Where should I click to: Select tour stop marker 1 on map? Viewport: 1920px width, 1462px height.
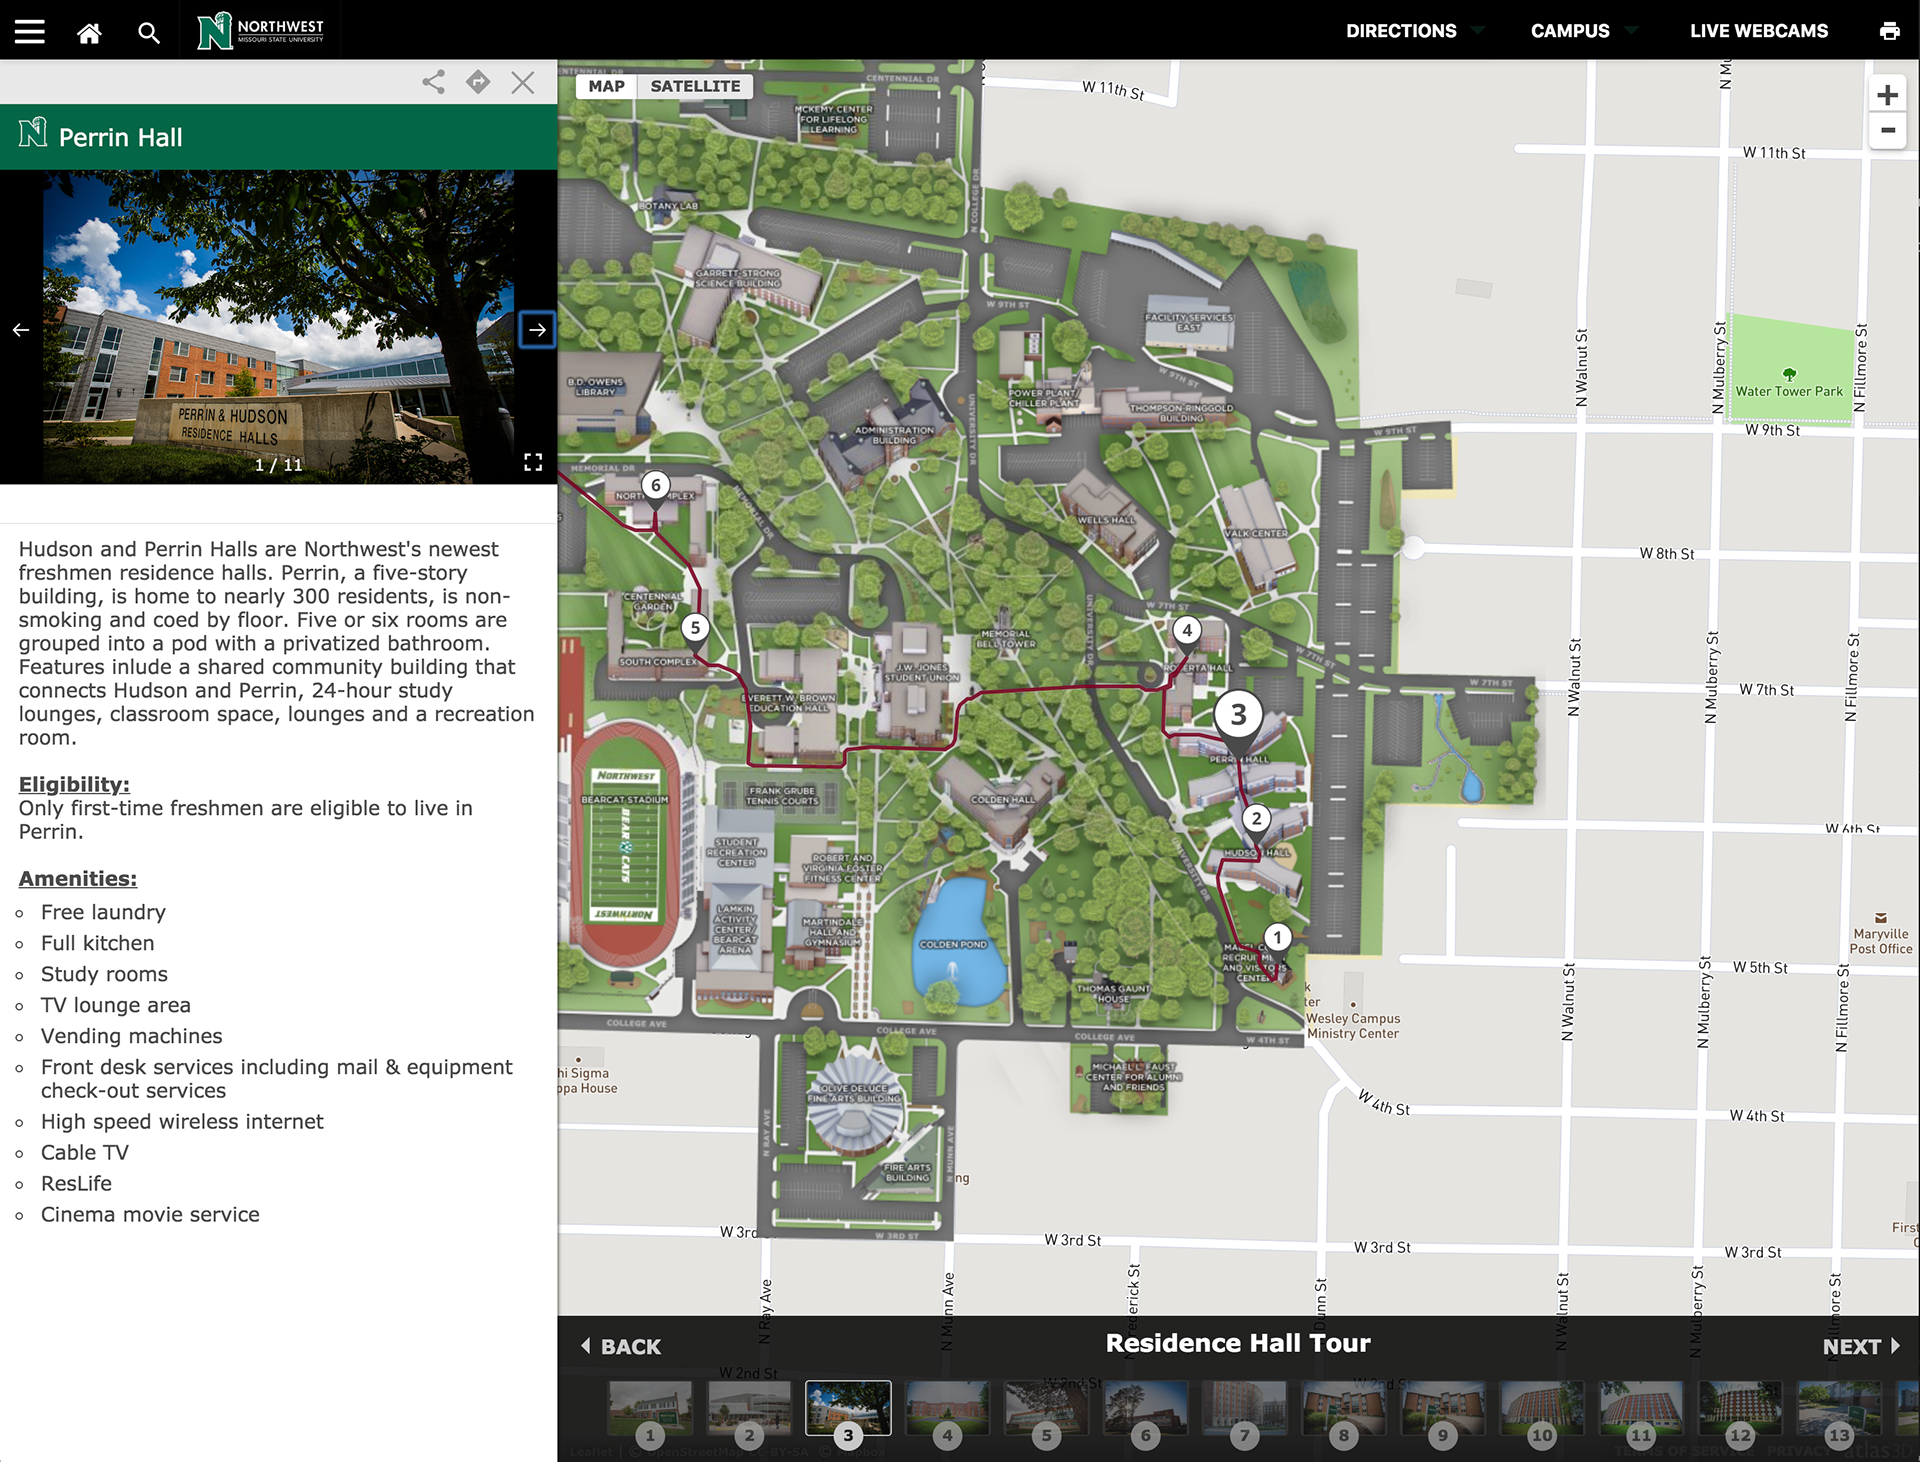click(1277, 938)
